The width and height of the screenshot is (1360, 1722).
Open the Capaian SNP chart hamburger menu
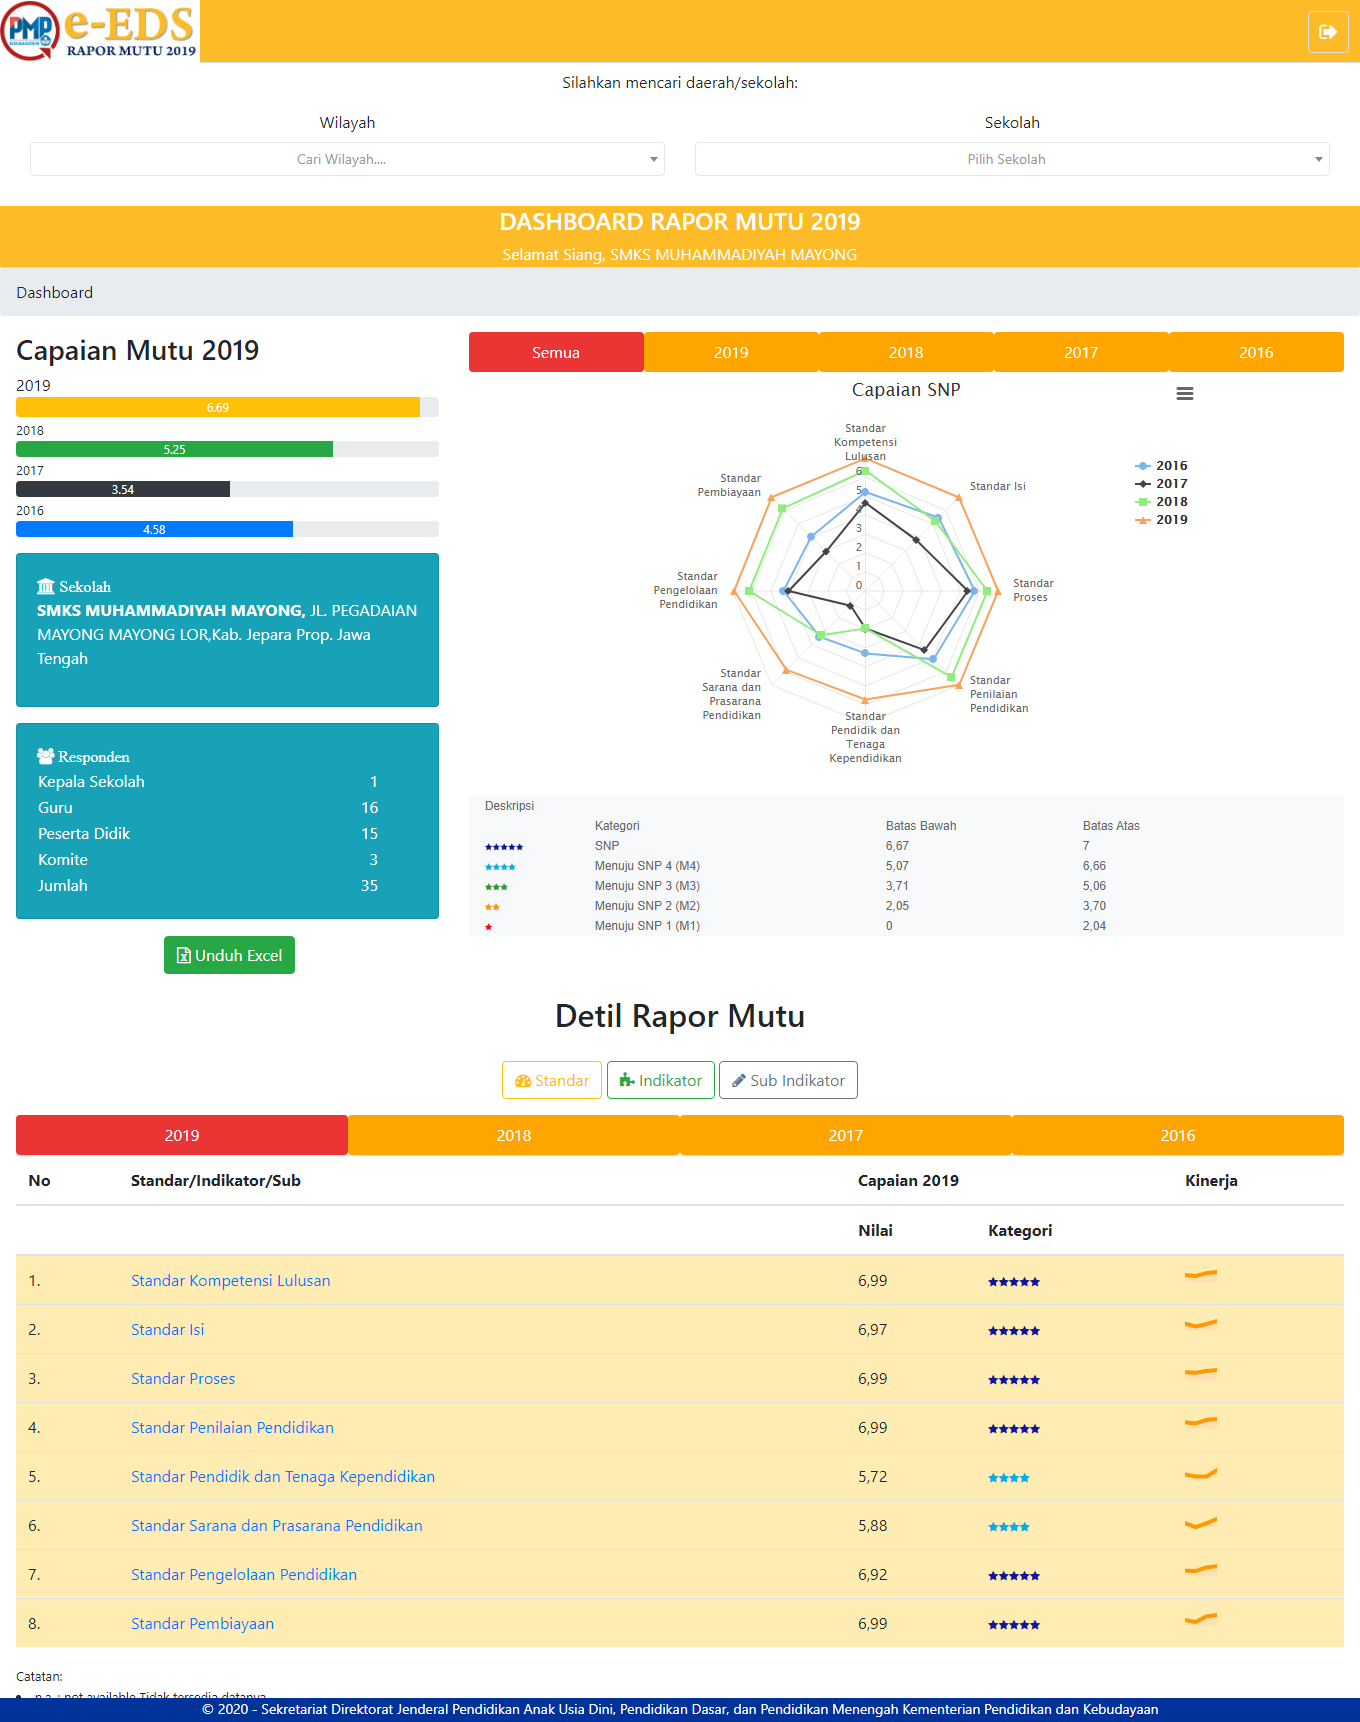point(1185,394)
